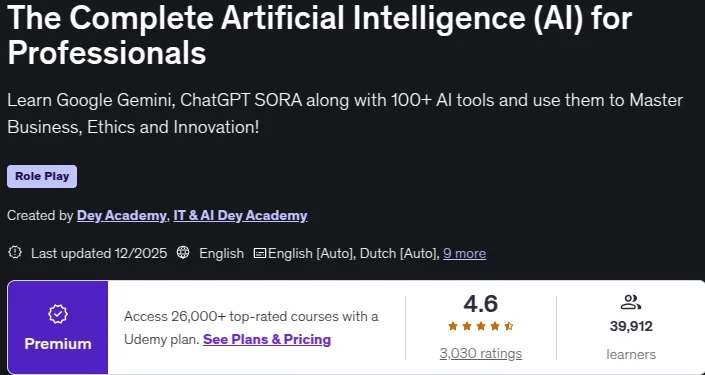Click the last updated alert icon
The height and width of the screenshot is (375, 705).
(15, 253)
